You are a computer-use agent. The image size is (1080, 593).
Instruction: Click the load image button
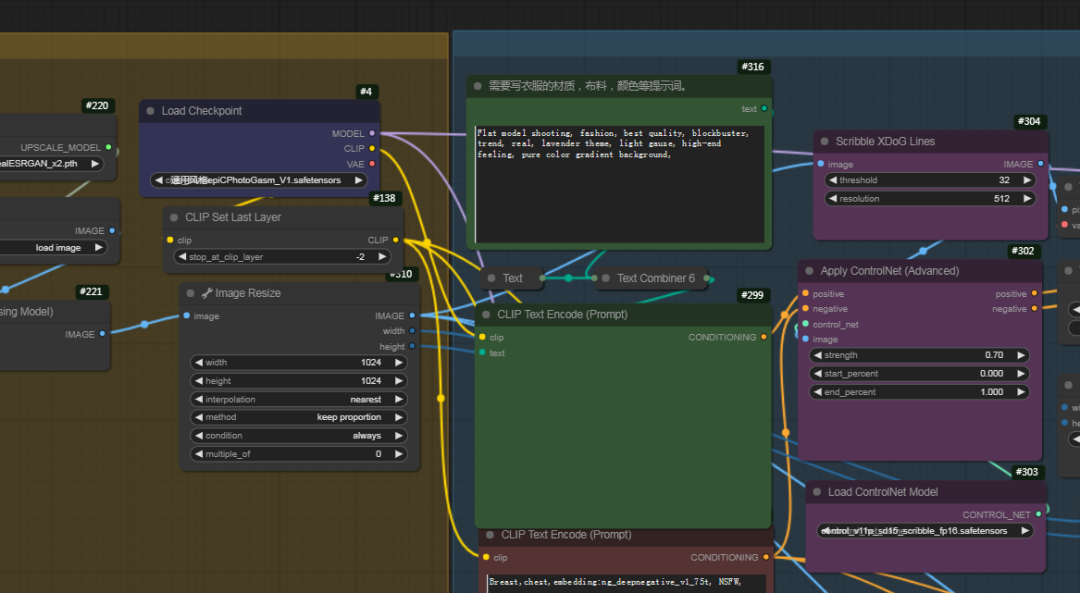53,247
